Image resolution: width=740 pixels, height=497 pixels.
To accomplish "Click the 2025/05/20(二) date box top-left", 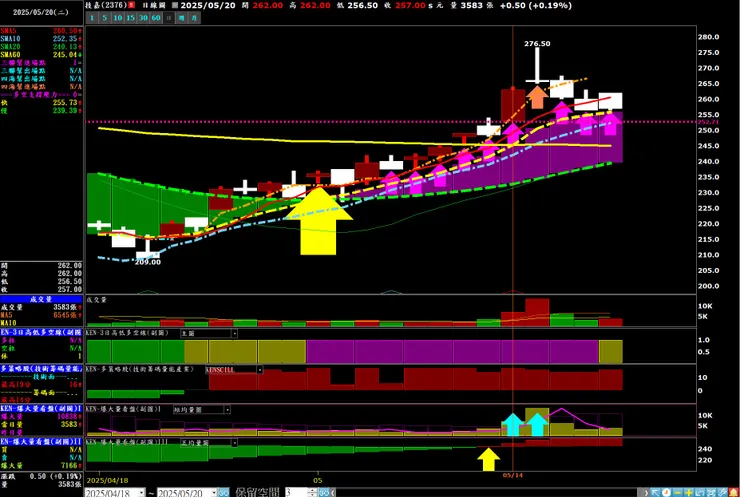I will click(41, 12).
